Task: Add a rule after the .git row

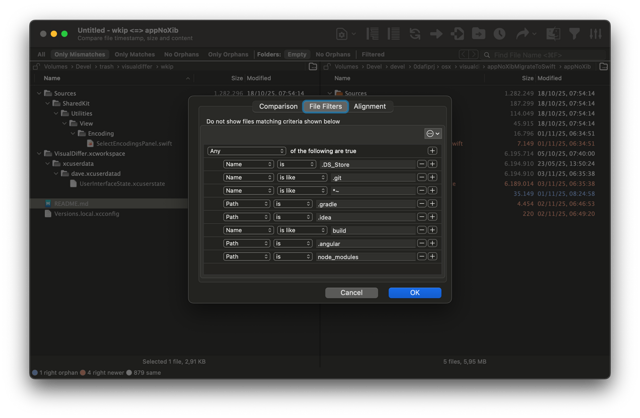Action: [x=432, y=177]
